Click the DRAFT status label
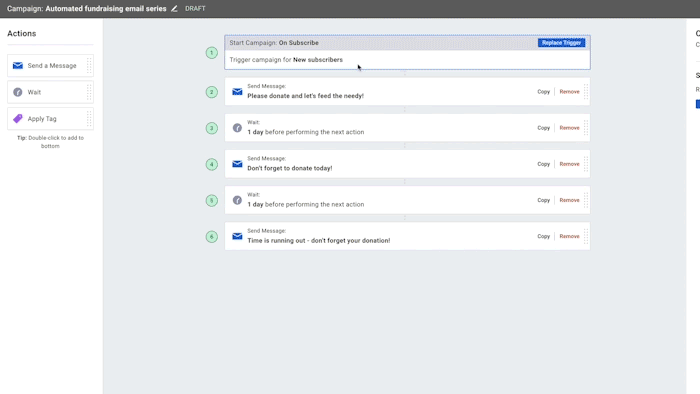This screenshot has width=700, height=394. point(195,8)
